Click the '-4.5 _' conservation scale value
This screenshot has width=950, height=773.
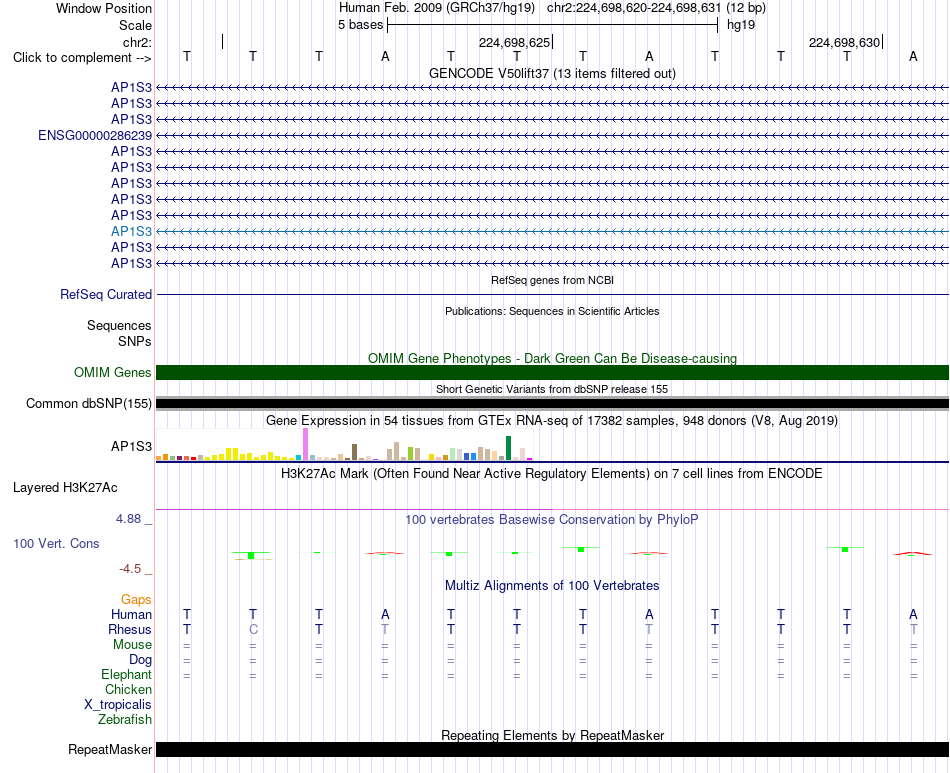pyautogui.click(x=135, y=569)
